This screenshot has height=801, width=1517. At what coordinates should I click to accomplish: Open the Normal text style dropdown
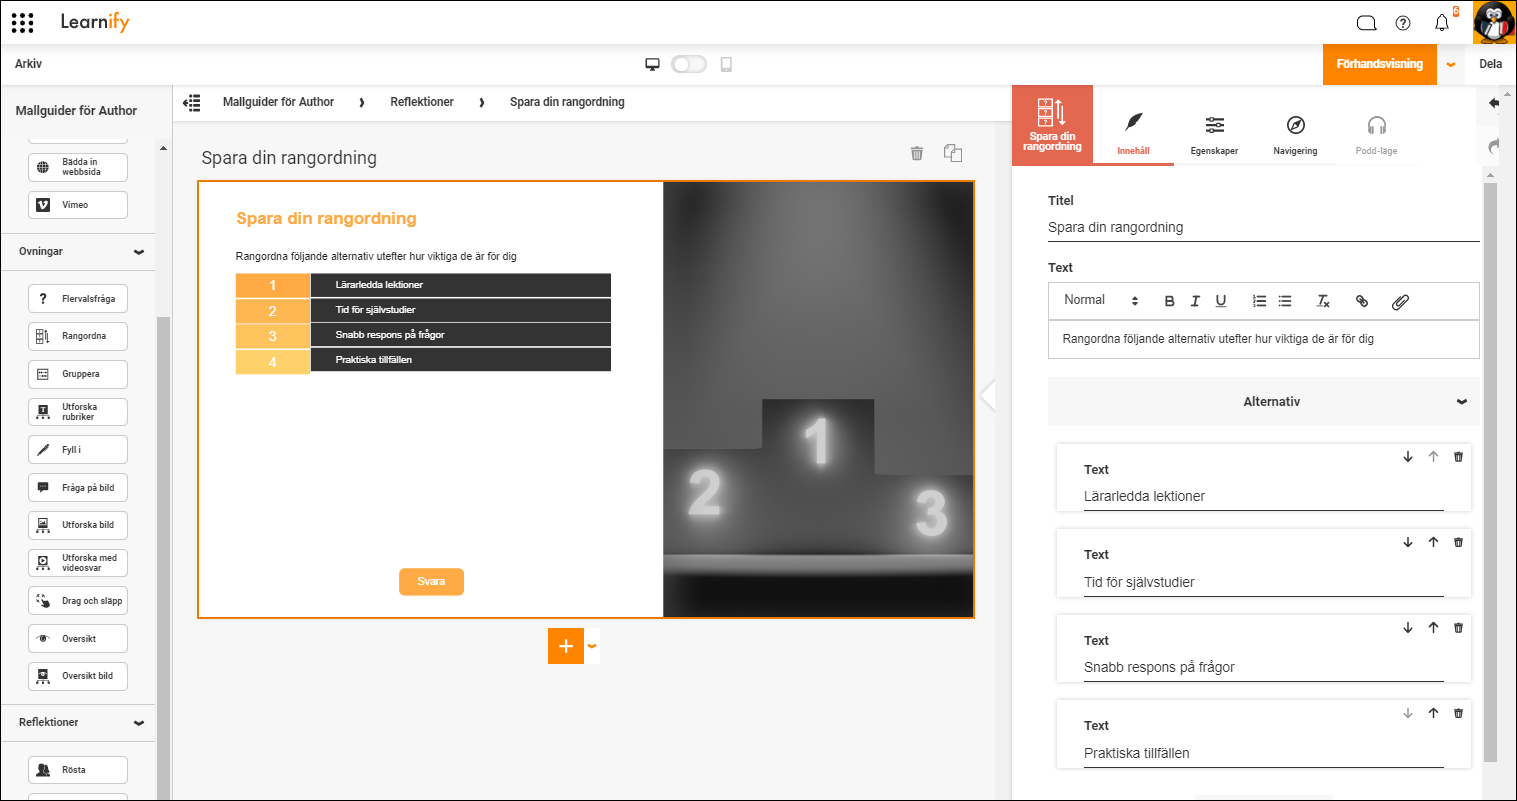(1101, 300)
